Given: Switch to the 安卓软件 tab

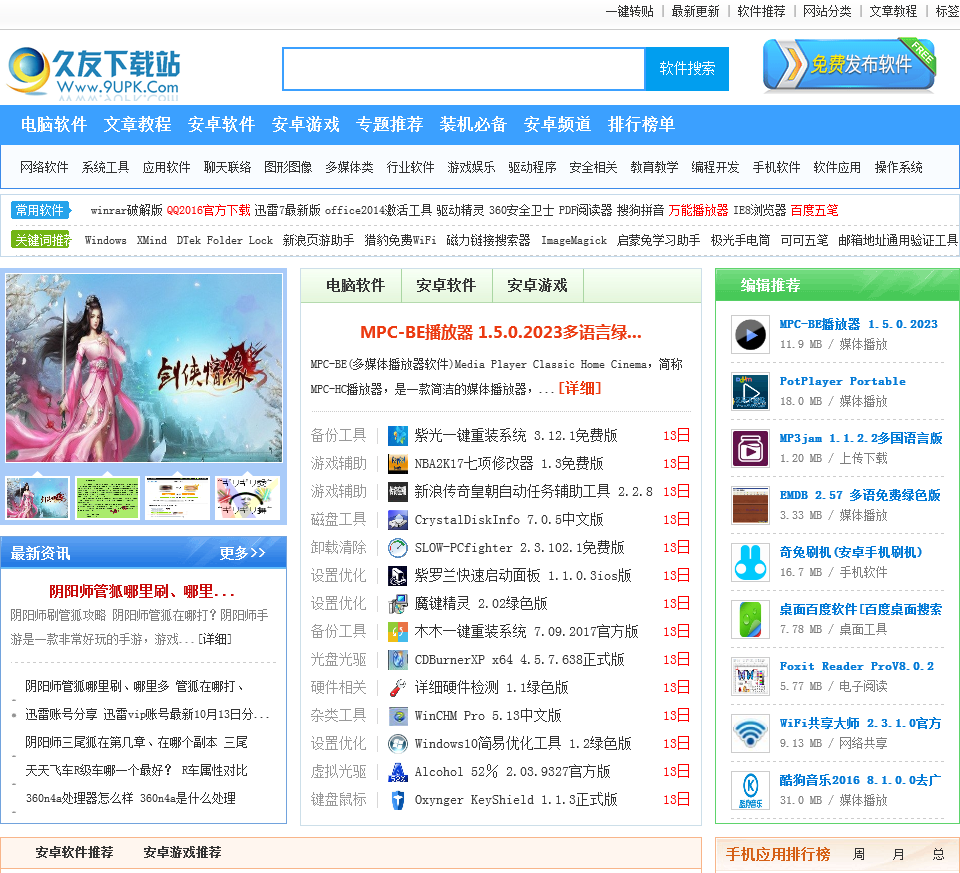Looking at the screenshot, I should tap(446, 285).
